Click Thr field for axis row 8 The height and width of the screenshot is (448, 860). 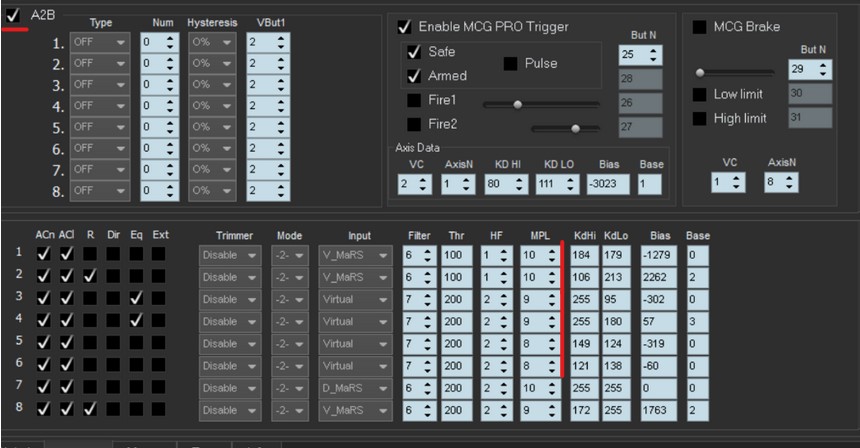457,411
